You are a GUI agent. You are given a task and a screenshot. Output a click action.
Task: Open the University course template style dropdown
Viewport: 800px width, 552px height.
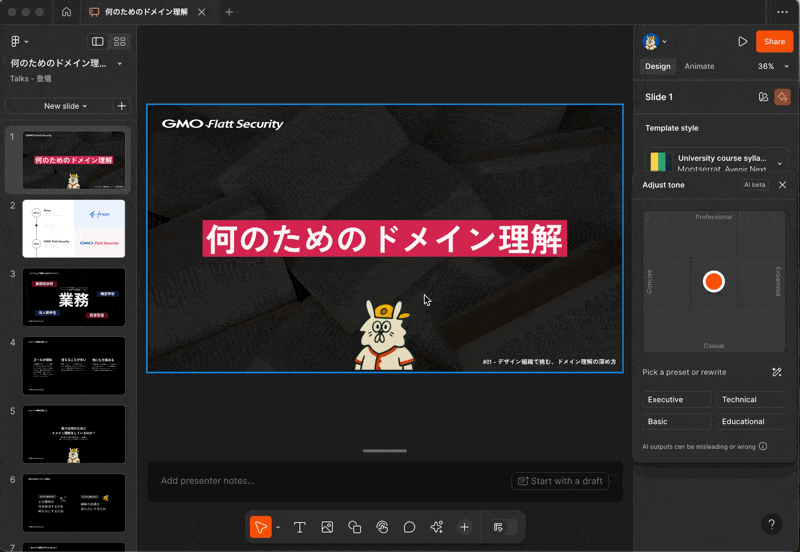pyautogui.click(x=715, y=162)
